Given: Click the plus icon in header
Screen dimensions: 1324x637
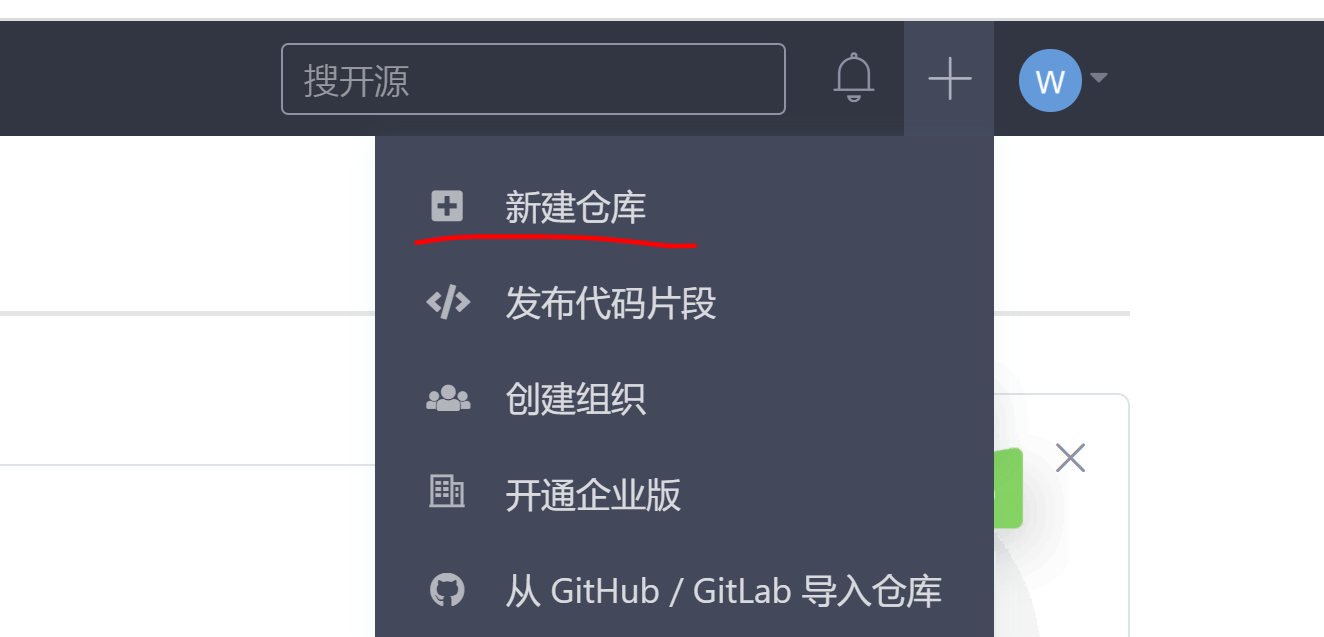Looking at the screenshot, I should (949, 78).
